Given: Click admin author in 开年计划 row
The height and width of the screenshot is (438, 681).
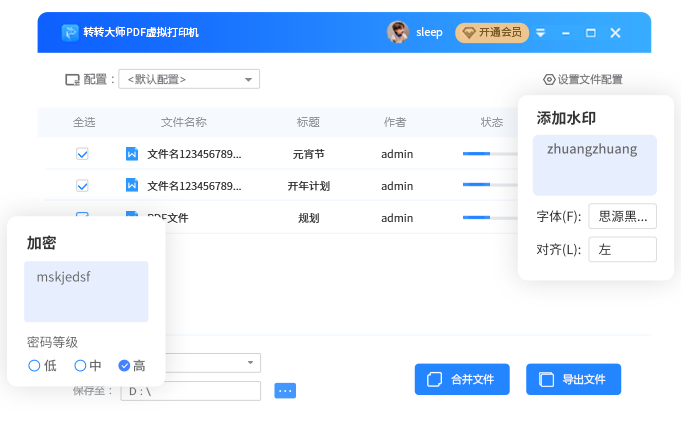Looking at the screenshot, I should tap(397, 186).
